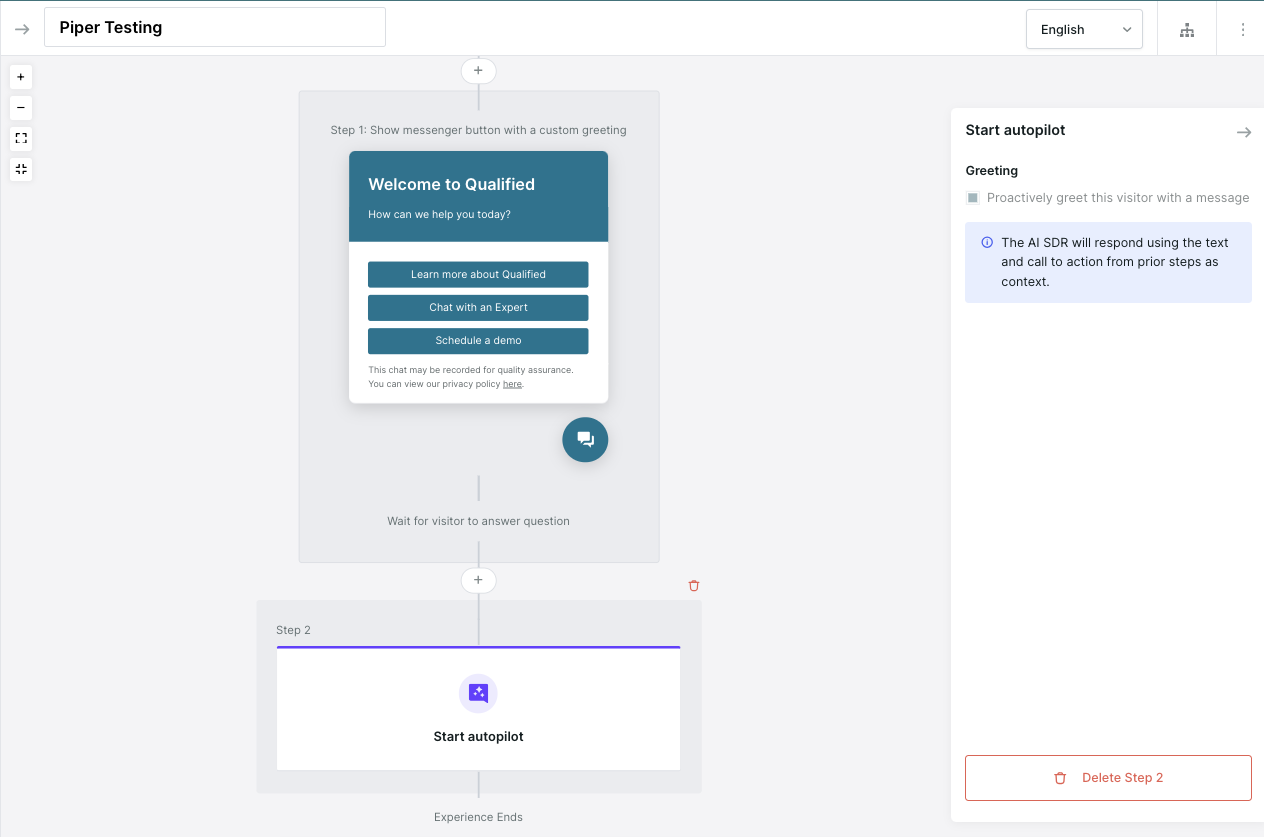Click 'Wait for visitor to answer question' text

pos(478,521)
